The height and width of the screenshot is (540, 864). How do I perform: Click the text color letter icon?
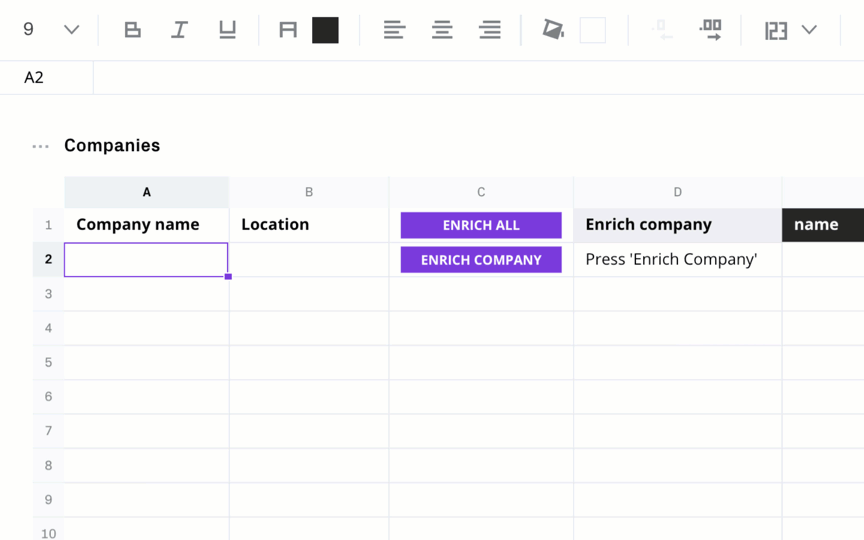click(288, 30)
